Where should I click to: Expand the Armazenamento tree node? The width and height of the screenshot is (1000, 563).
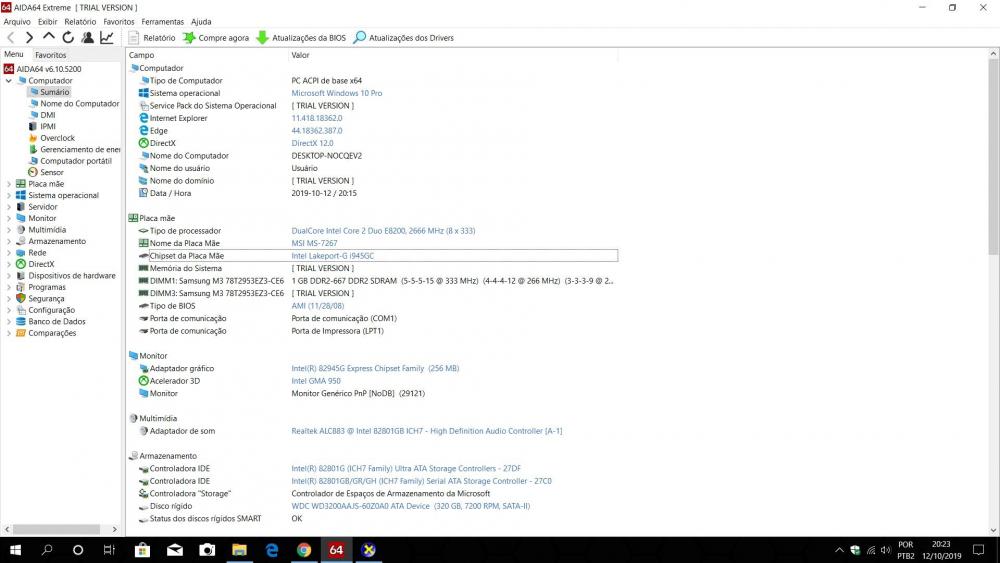click(8, 241)
